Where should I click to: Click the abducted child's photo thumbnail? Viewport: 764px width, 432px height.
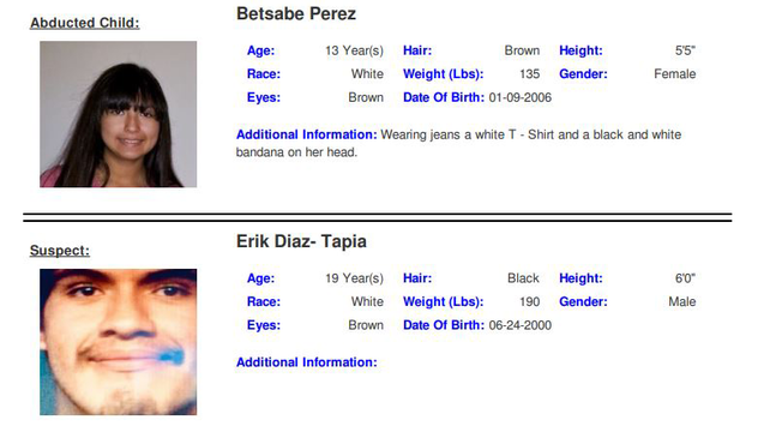tap(118, 114)
